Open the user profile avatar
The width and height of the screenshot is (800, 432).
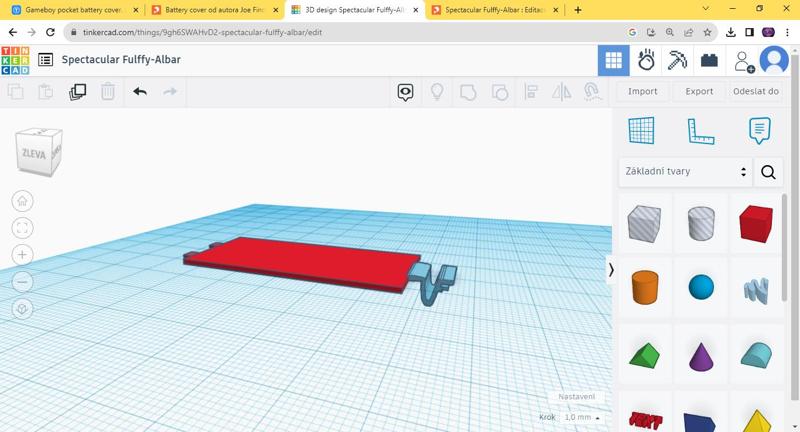click(774, 60)
